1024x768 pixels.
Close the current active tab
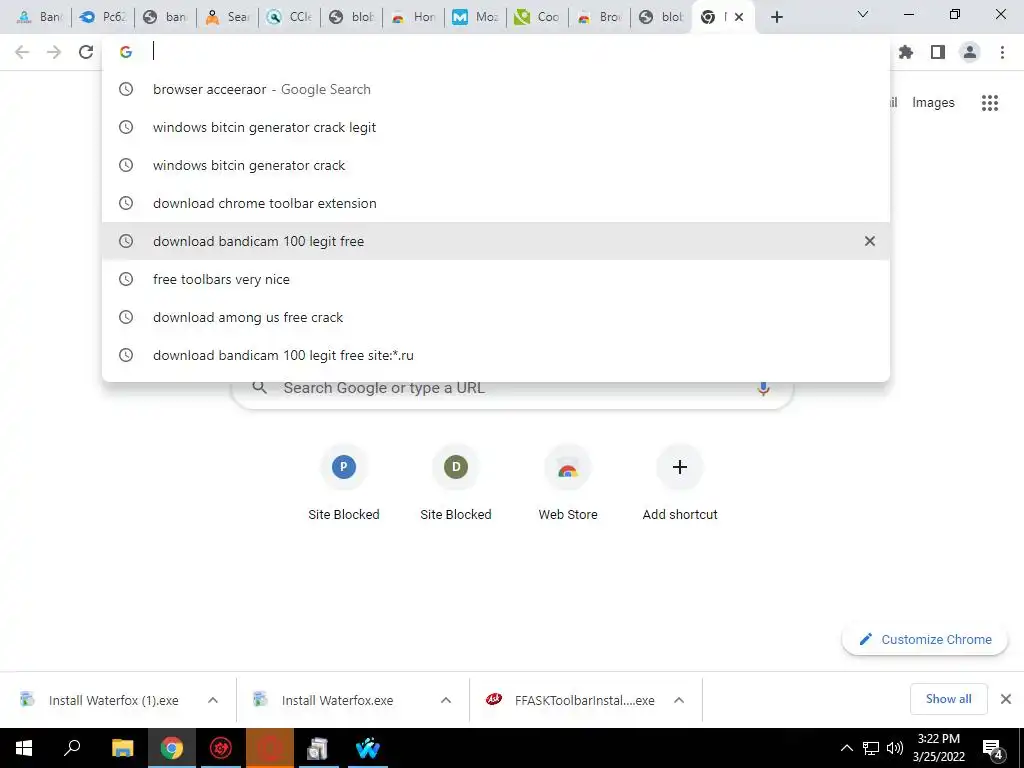(739, 18)
